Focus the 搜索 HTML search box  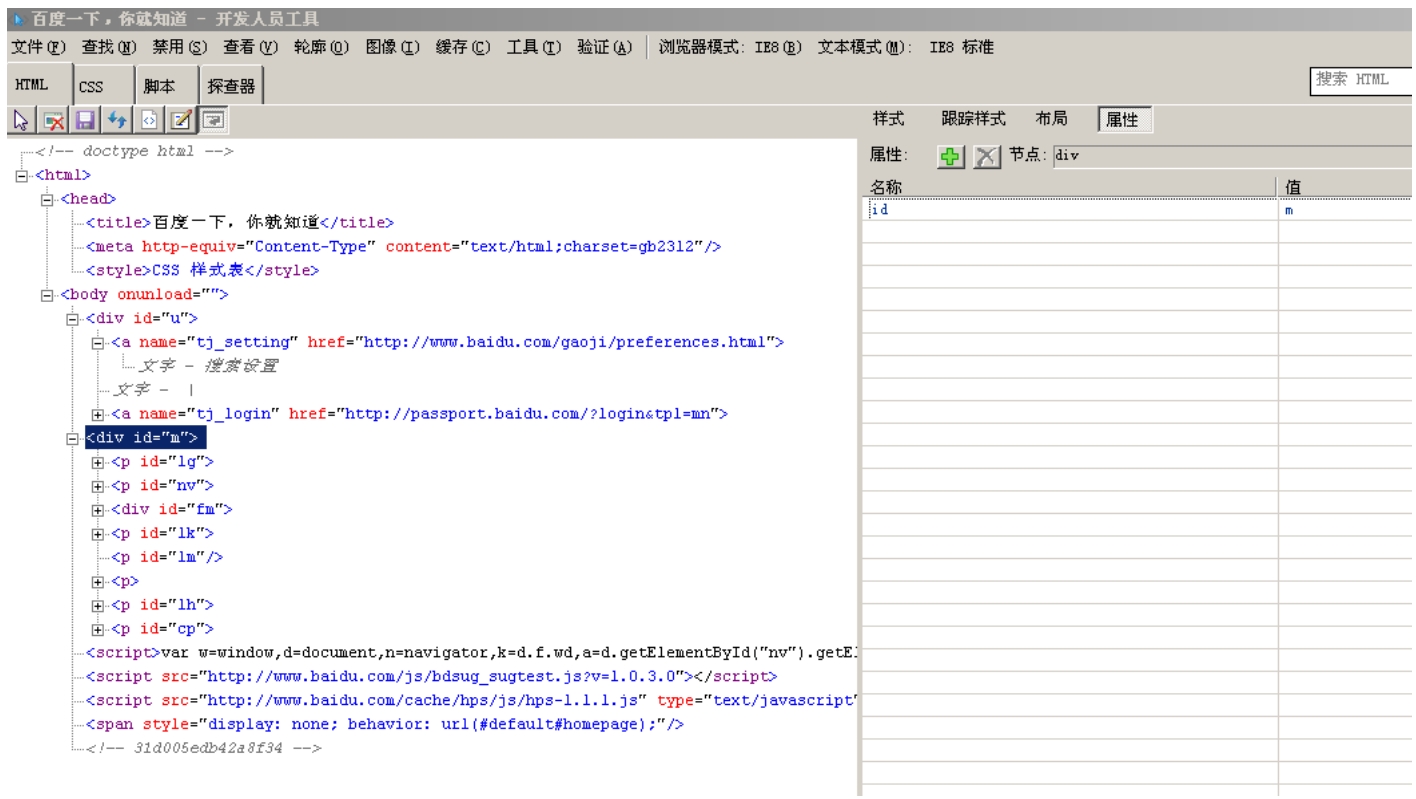point(1362,81)
